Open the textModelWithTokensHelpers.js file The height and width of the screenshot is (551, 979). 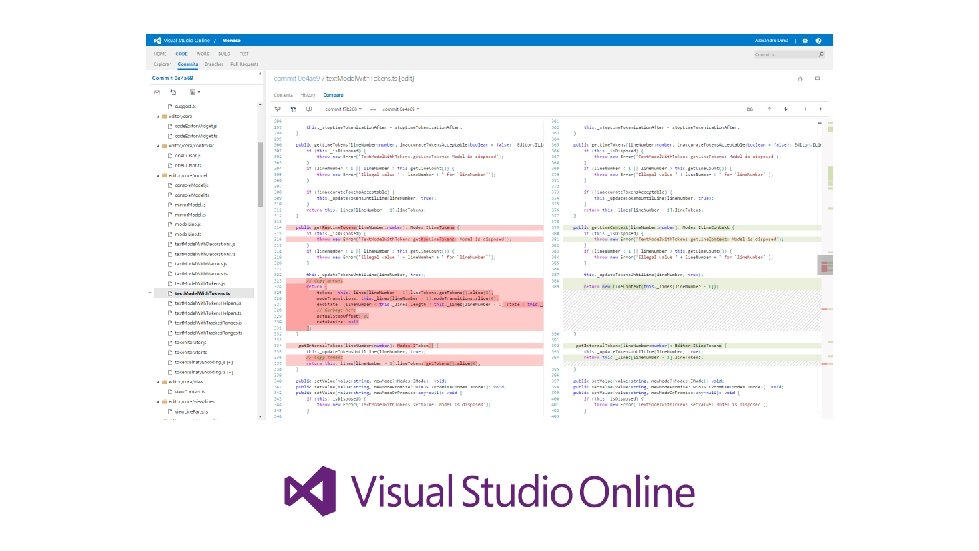tap(207, 303)
